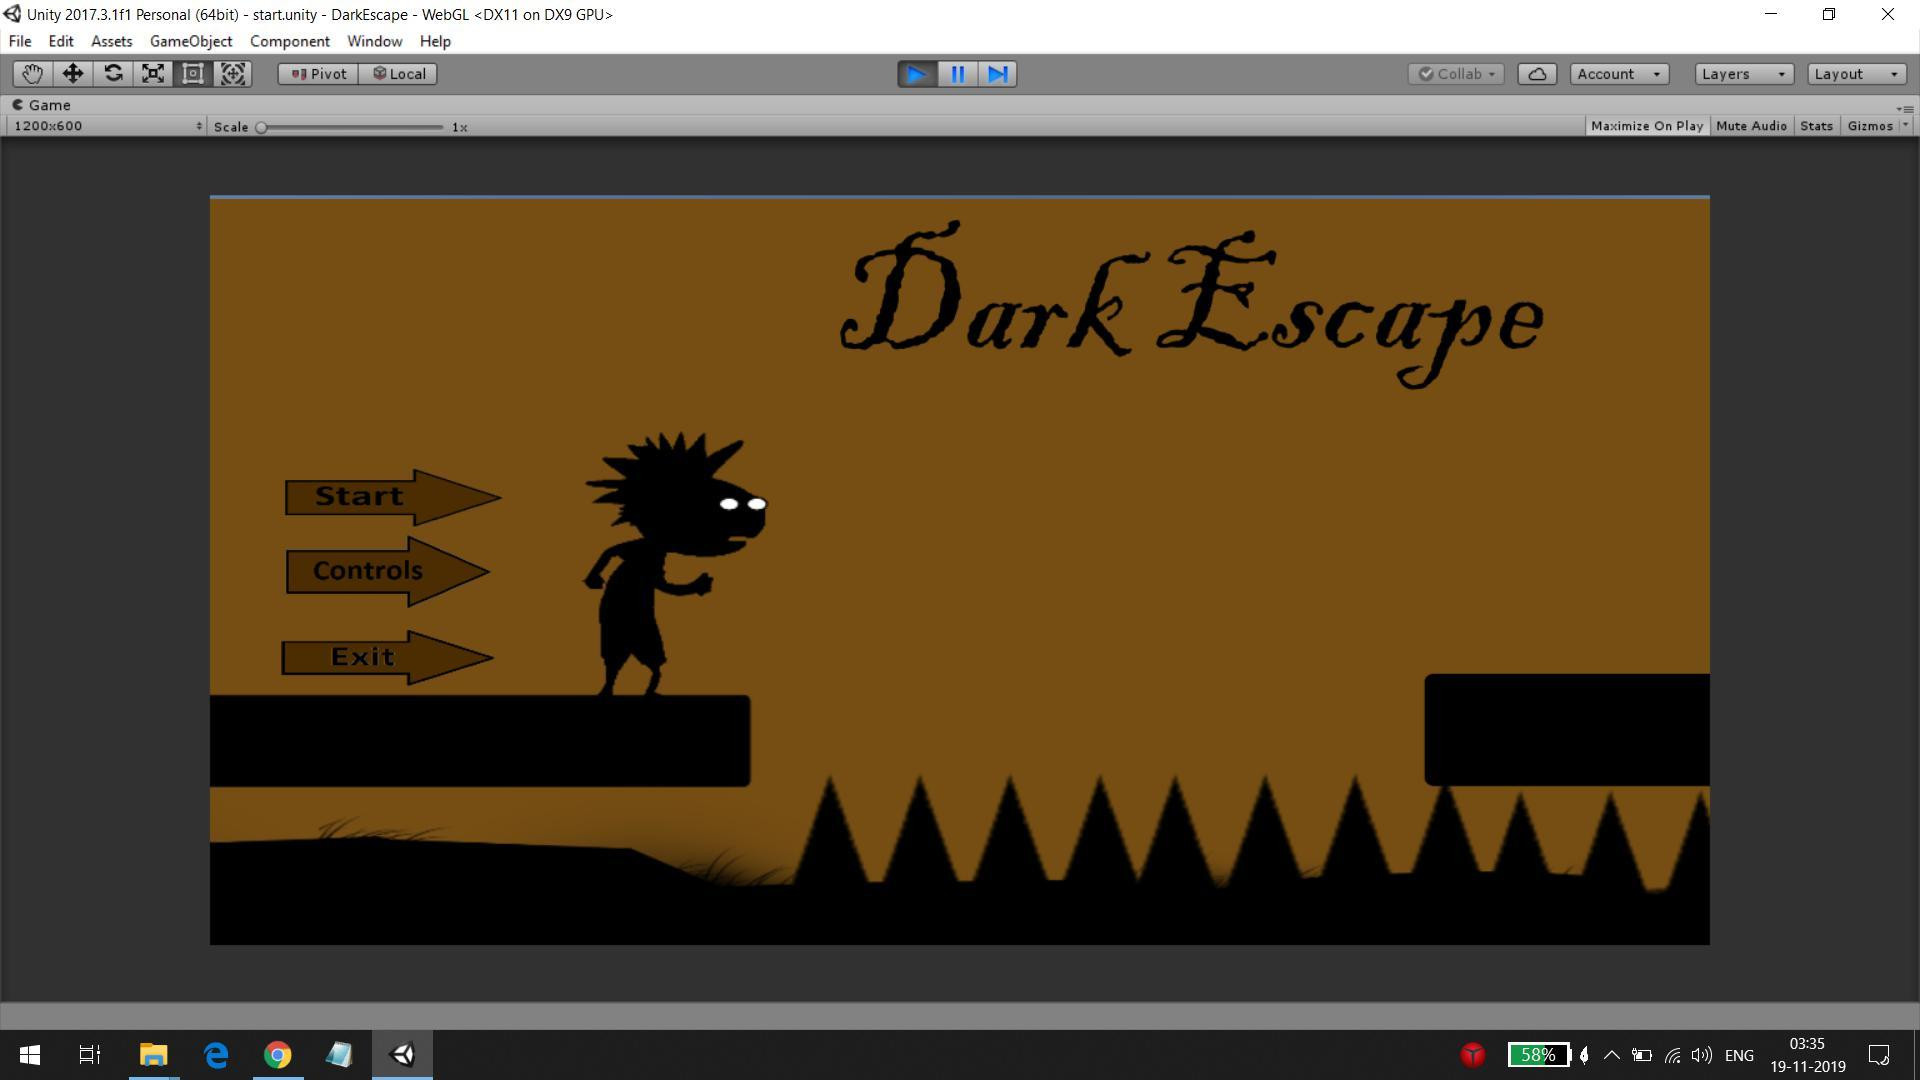Screen dimensions: 1920x1080
Task: Open the Account dropdown
Action: (x=1619, y=74)
